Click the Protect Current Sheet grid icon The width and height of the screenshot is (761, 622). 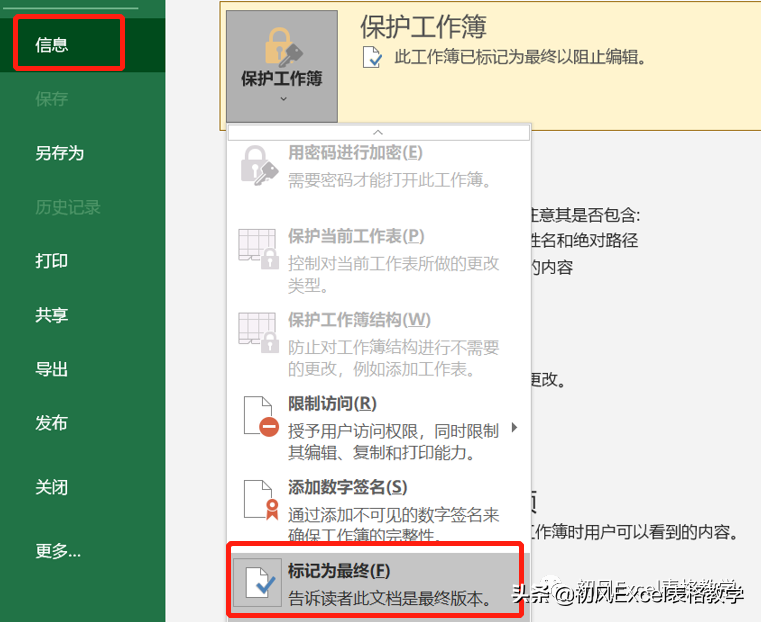click(x=258, y=248)
